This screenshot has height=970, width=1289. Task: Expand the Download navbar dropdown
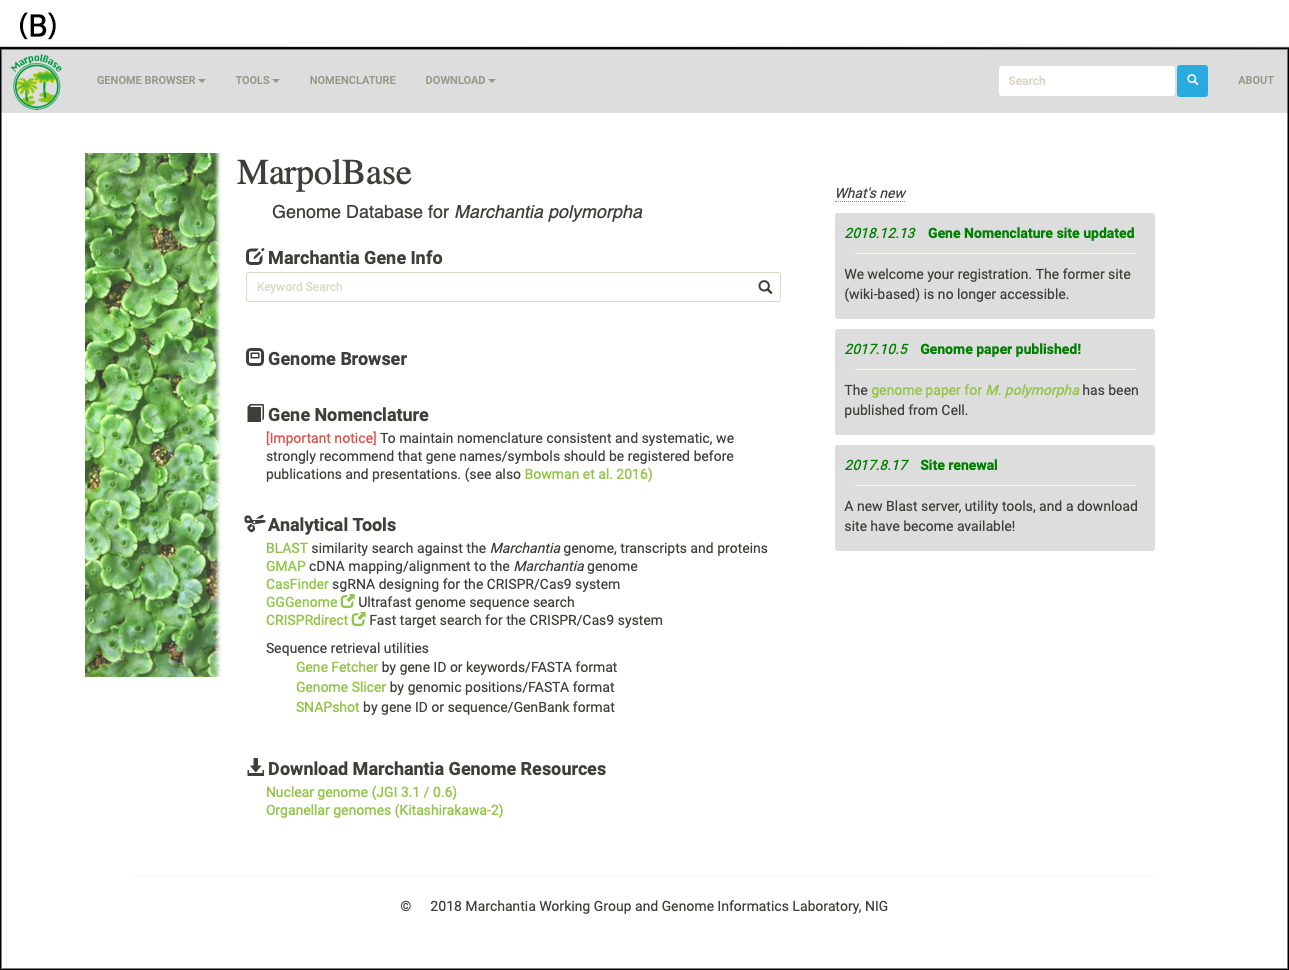coord(460,81)
